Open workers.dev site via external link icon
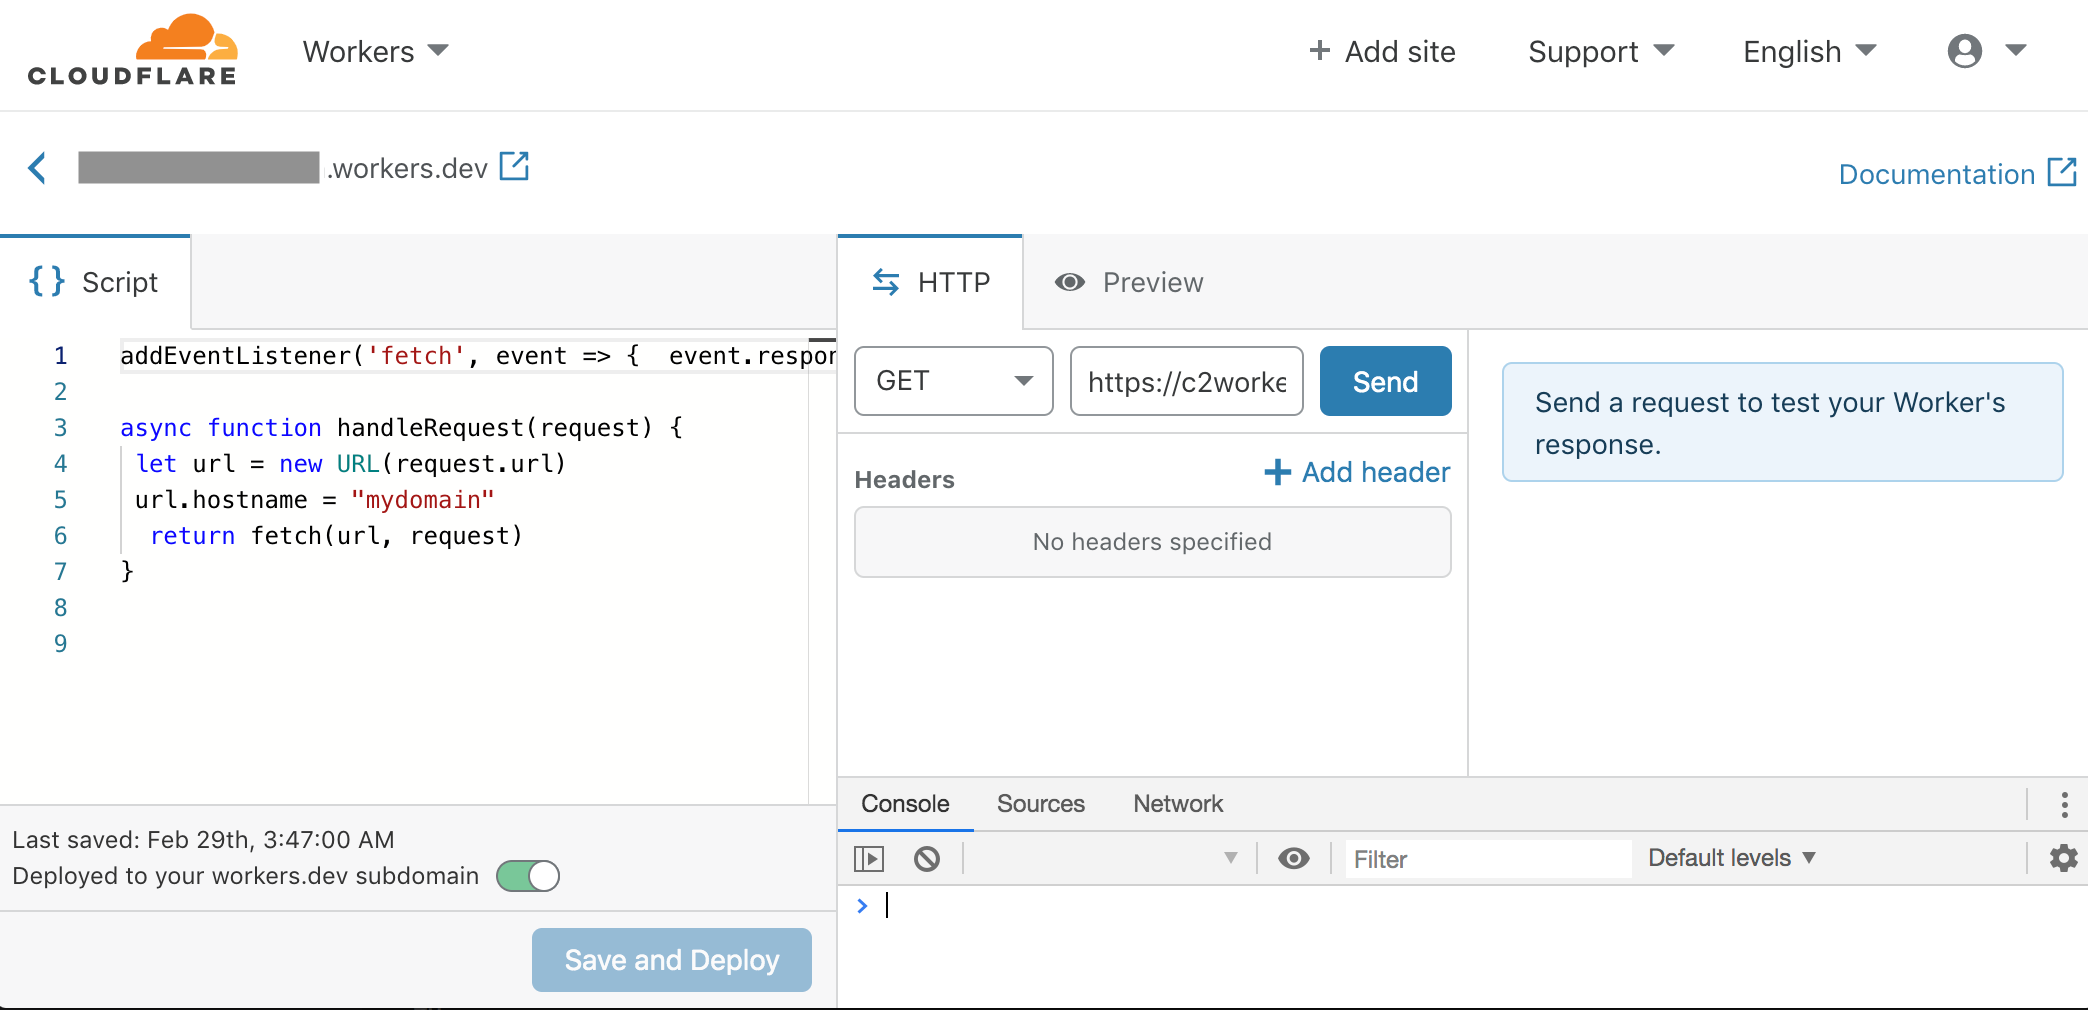Viewport: 2088px width, 1010px height. pyautogui.click(x=514, y=166)
